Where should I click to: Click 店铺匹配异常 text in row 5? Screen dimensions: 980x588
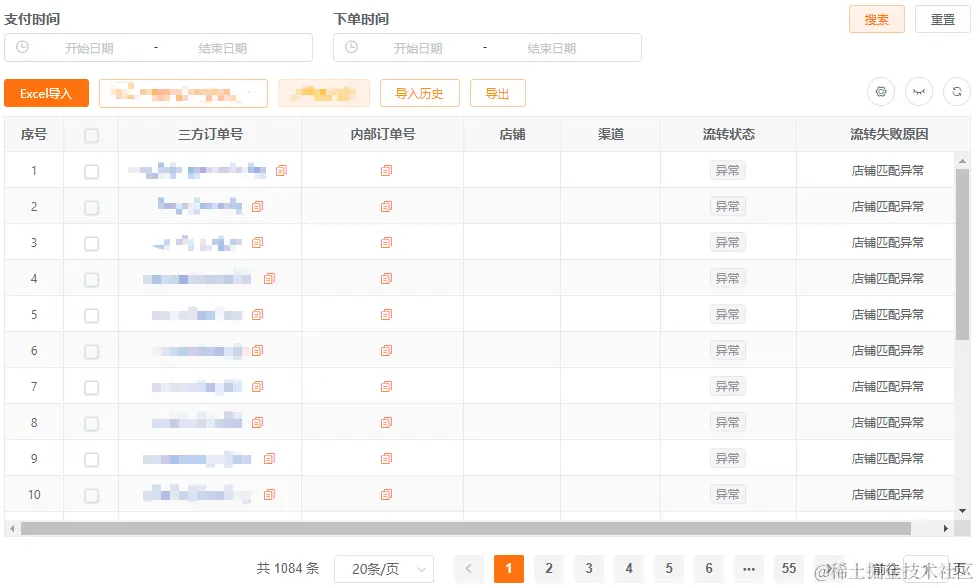click(888, 314)
